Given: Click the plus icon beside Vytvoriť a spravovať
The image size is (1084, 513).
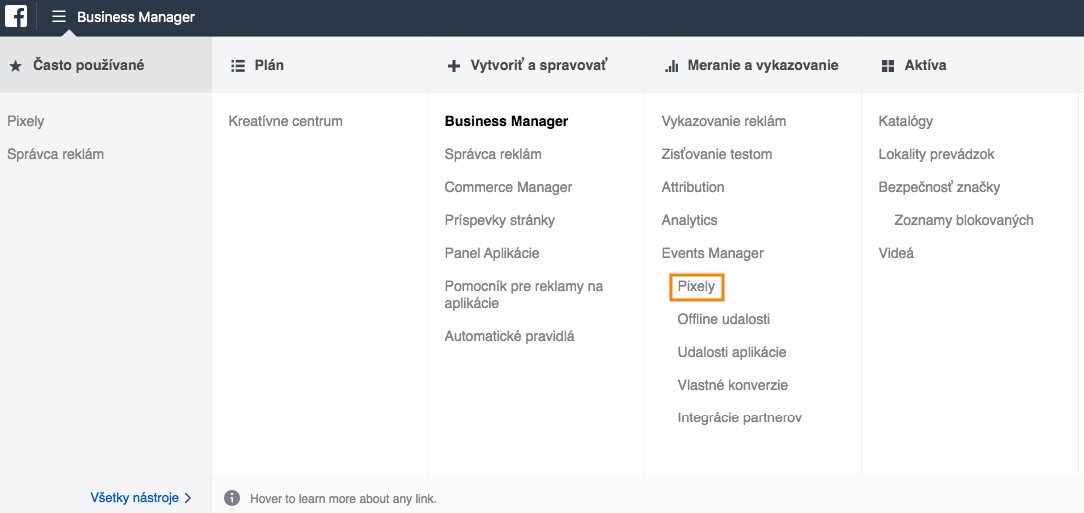Looking at the screenshot, I should [x=454, y=66].
